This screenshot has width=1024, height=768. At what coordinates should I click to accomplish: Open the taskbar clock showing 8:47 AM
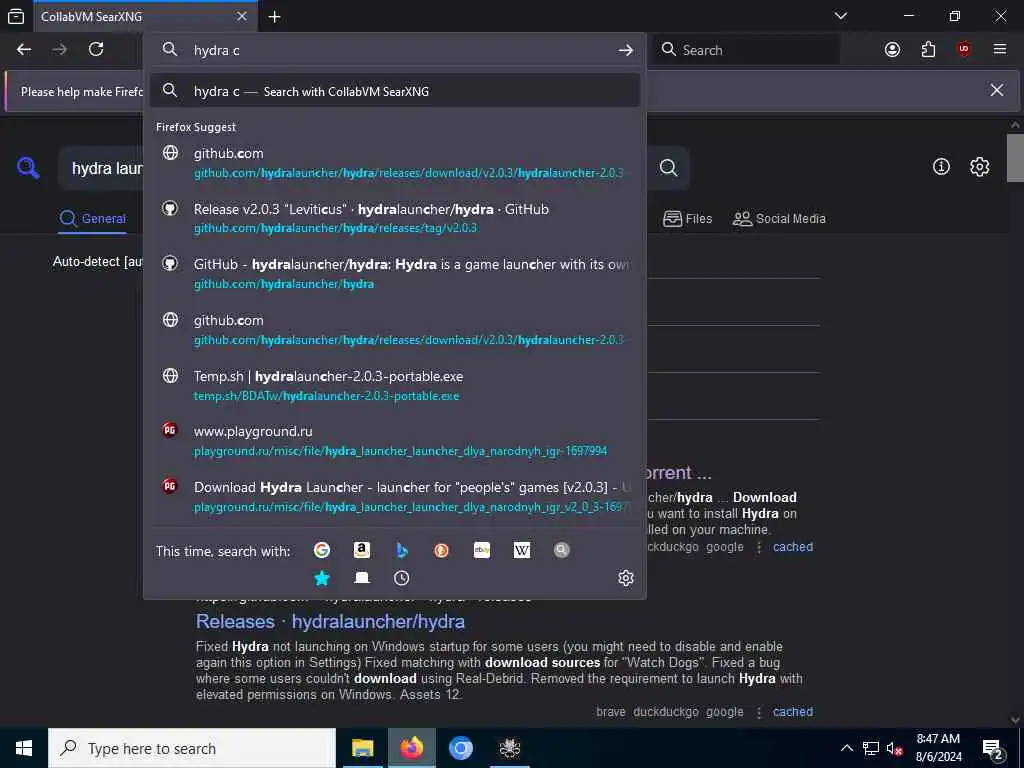pyautogui.click(x=938, y=748)
